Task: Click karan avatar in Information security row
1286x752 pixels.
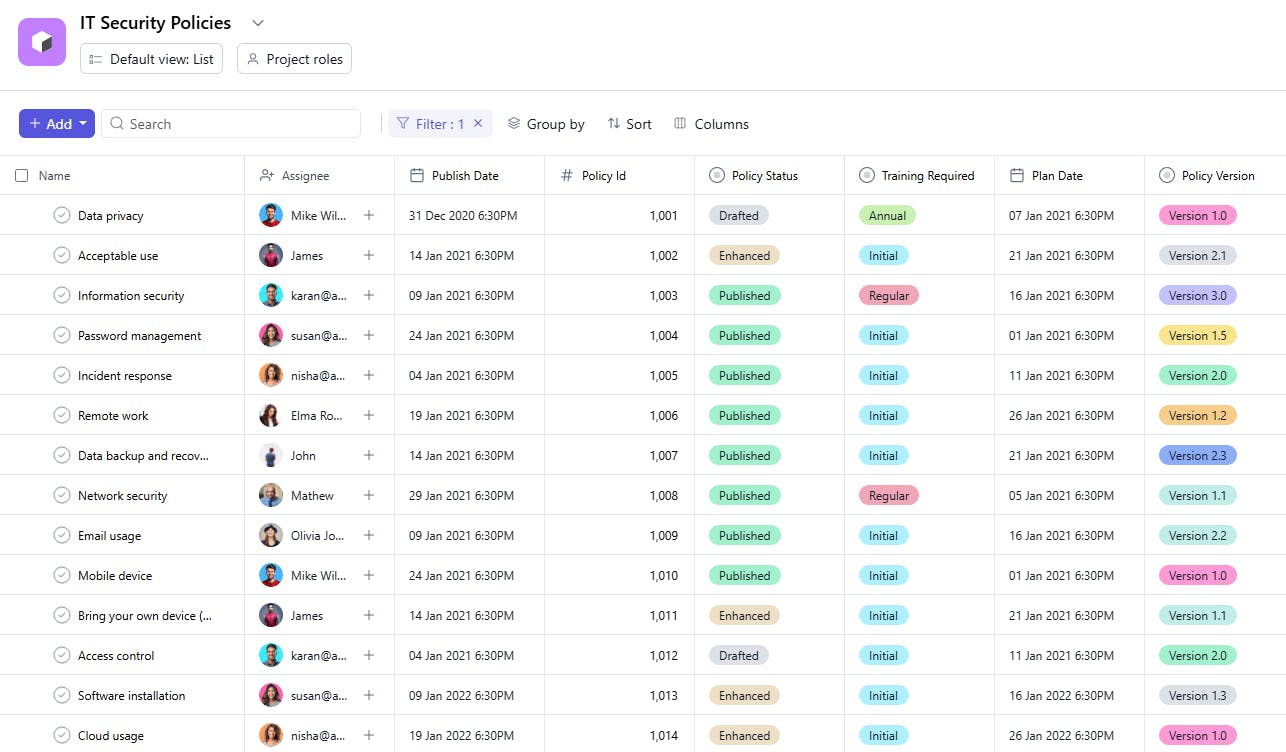Action: pos(271,295)
